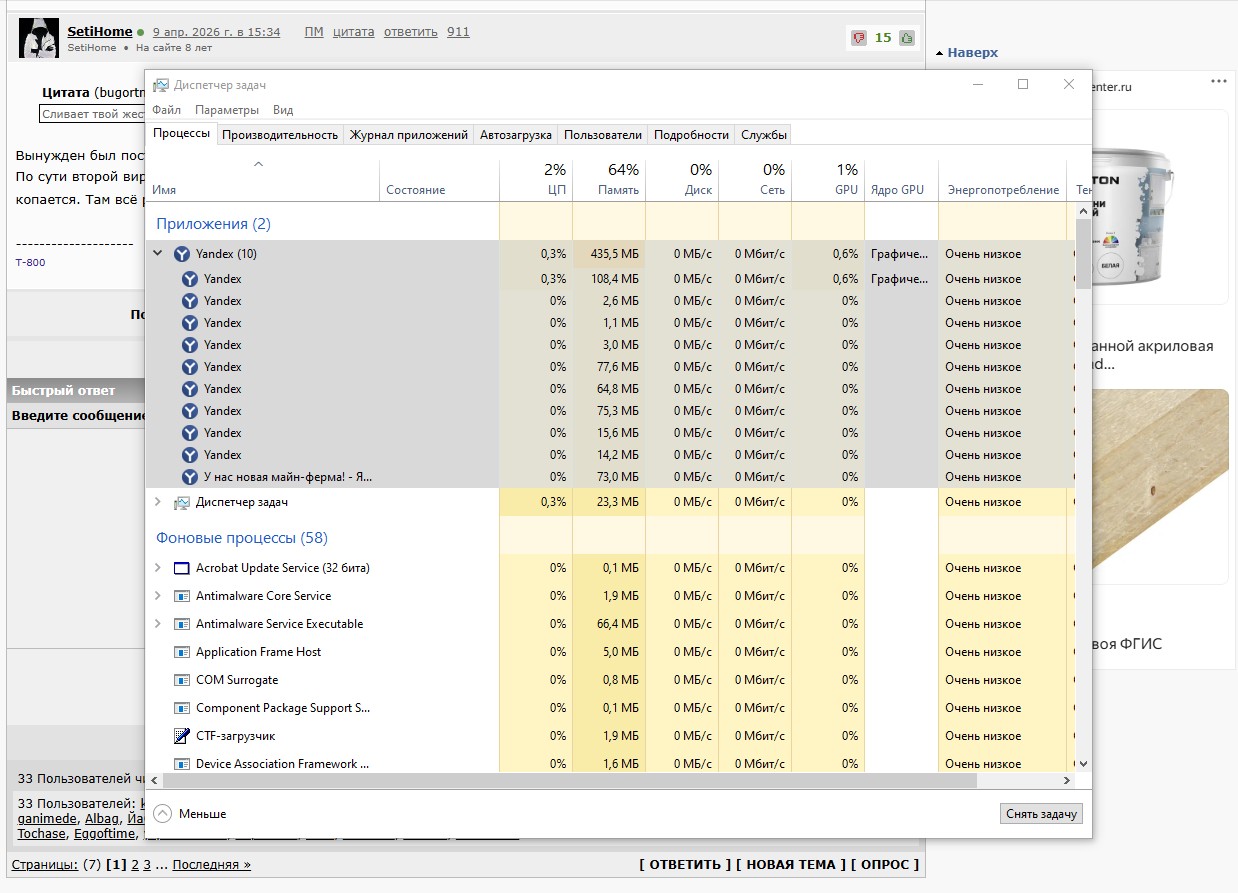This screenshot has width=1238, height=893.
Task: Click the Диспетчер задач process row icon
Action: coord(181,502)
